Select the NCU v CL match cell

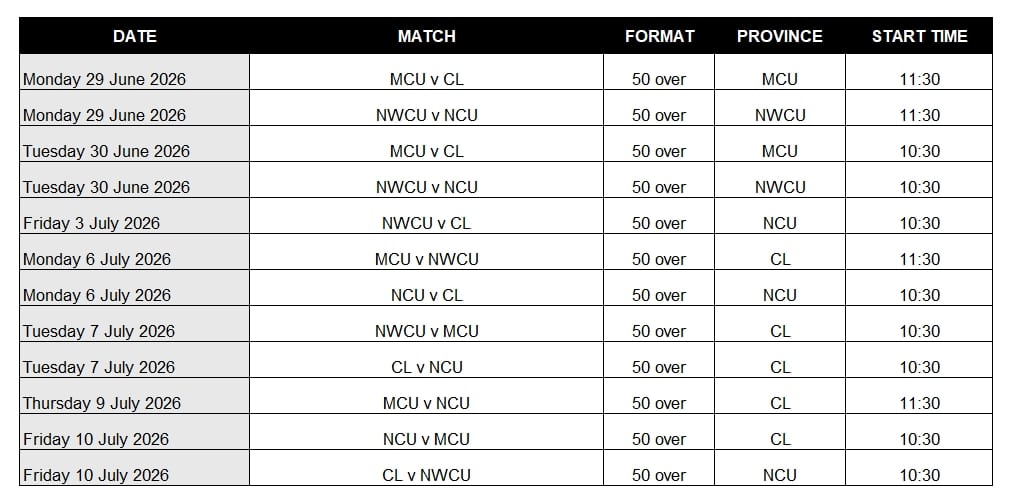[426, 295]
